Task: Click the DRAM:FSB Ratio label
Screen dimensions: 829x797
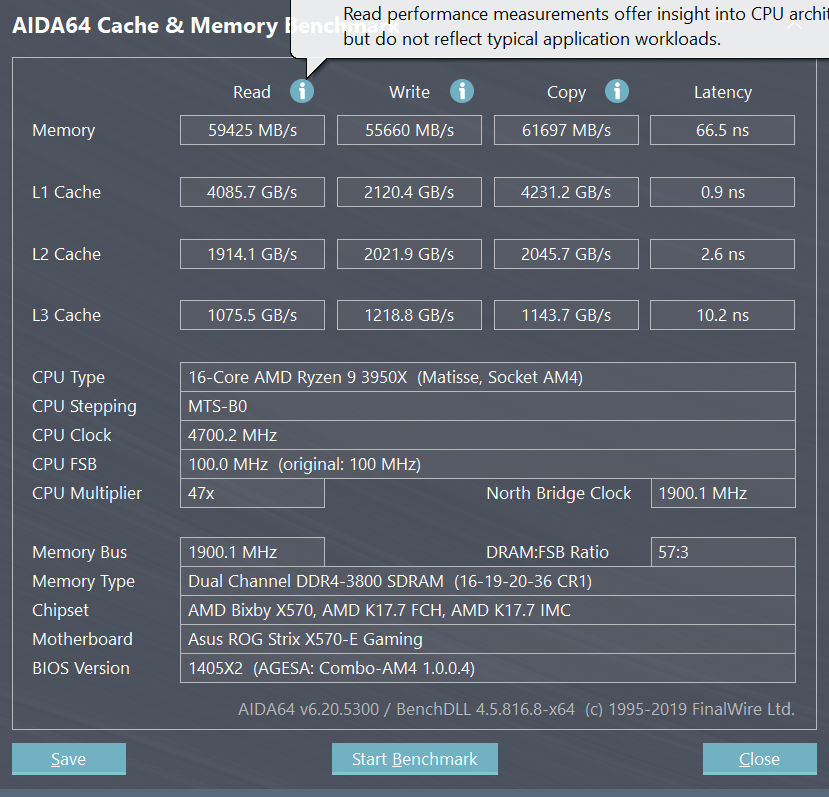Action: [547, 553]
